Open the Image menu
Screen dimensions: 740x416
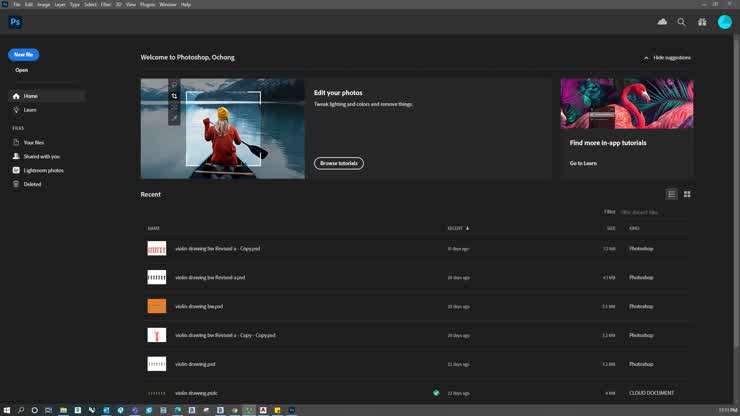(x=43, y=4)
